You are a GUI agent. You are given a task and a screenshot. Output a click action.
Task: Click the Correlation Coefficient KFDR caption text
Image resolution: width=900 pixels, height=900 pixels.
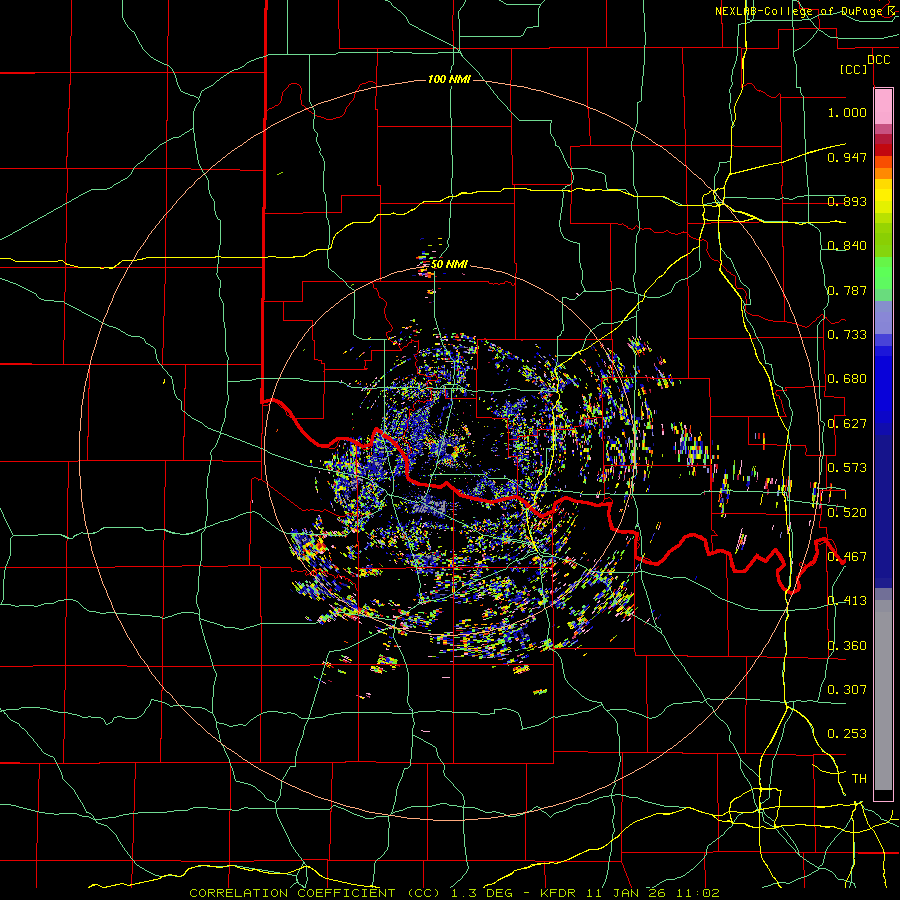coord(454,893)
